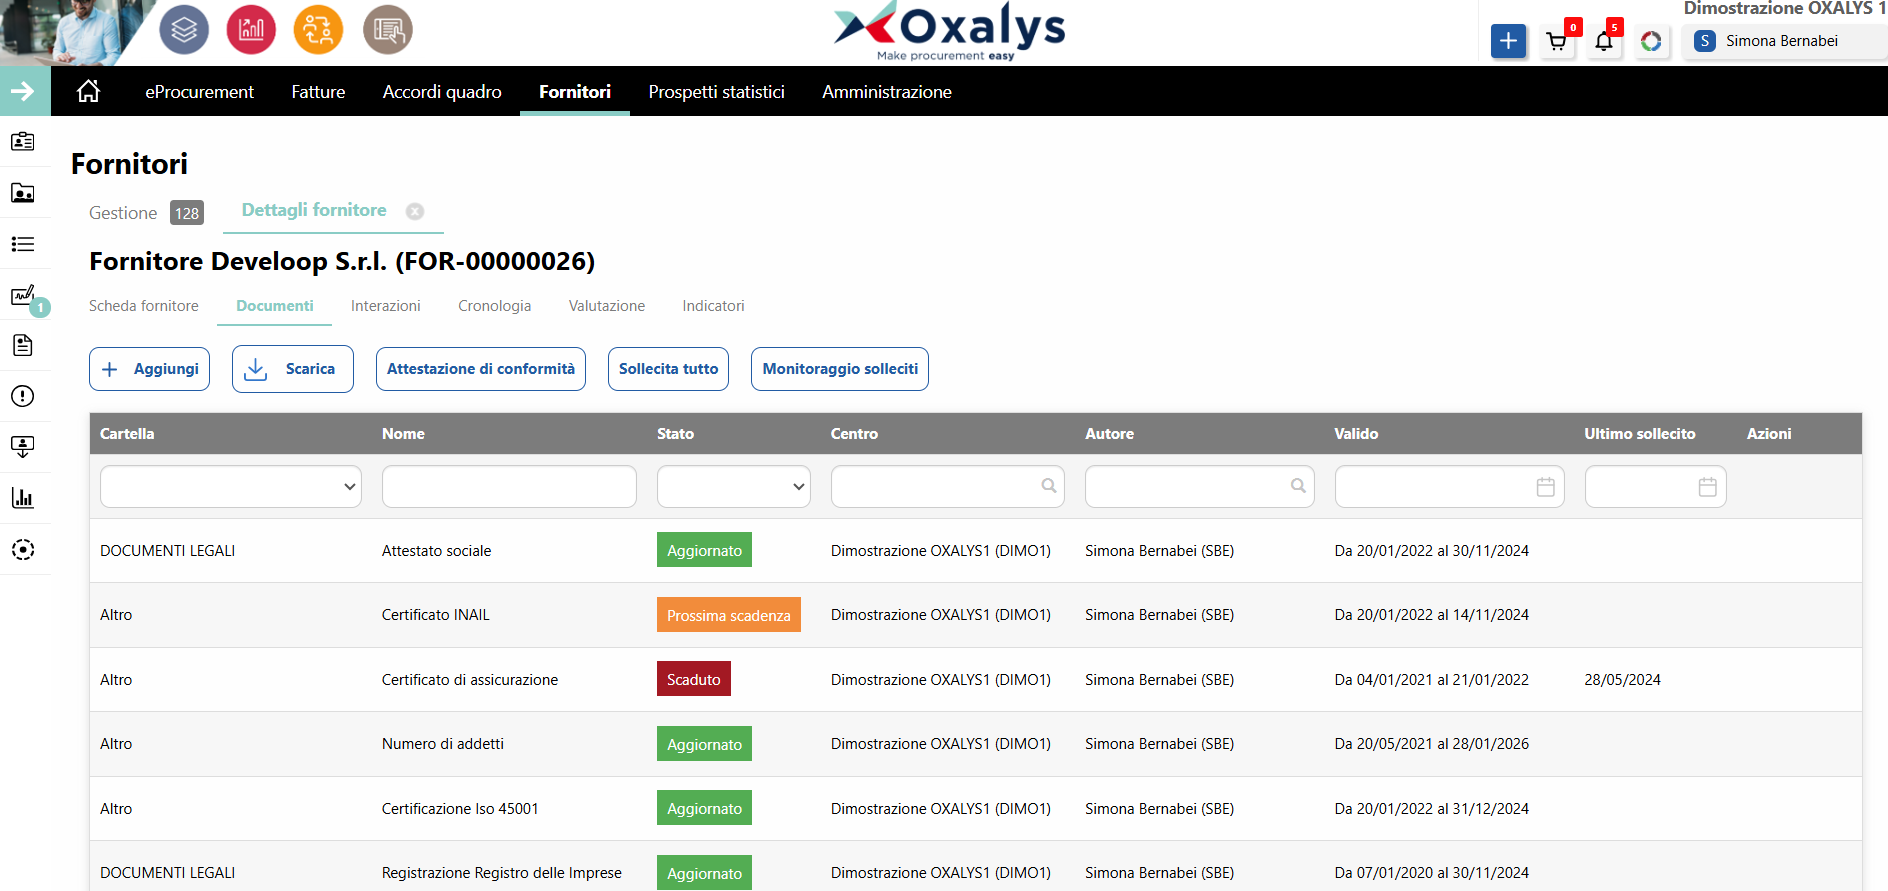This screenshot has height=891, width=1888.
Task: Open the Prospetti statistici menu
Action: coord(716,92)
